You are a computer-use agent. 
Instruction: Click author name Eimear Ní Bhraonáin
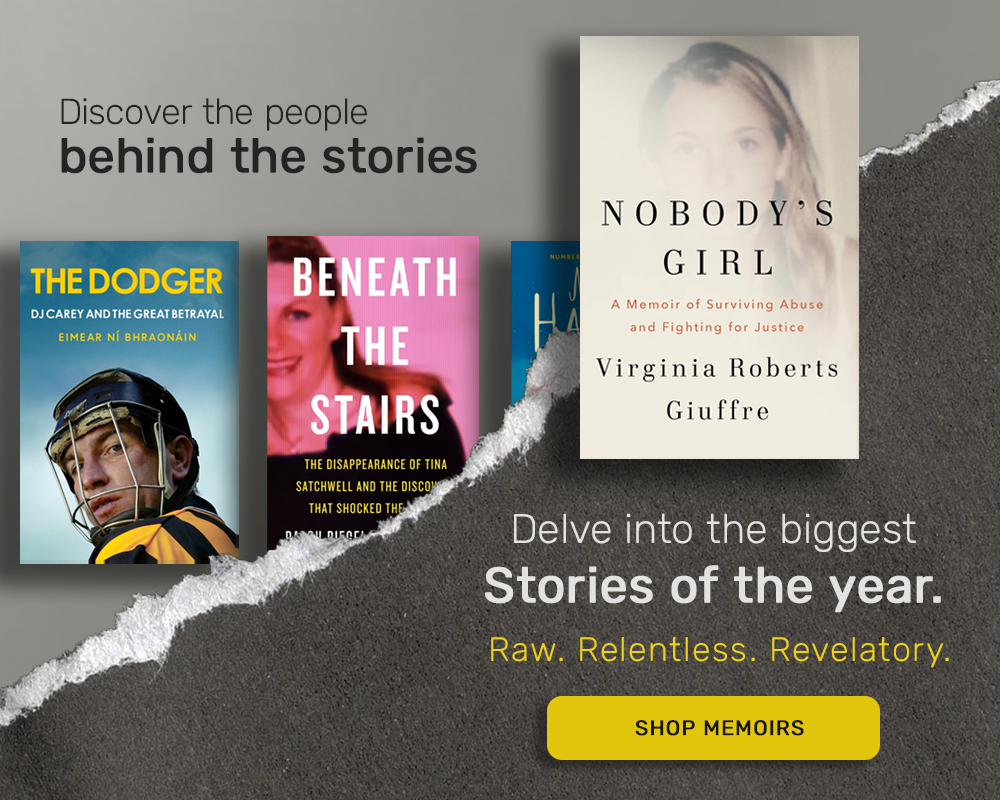[x=128, y=337]
